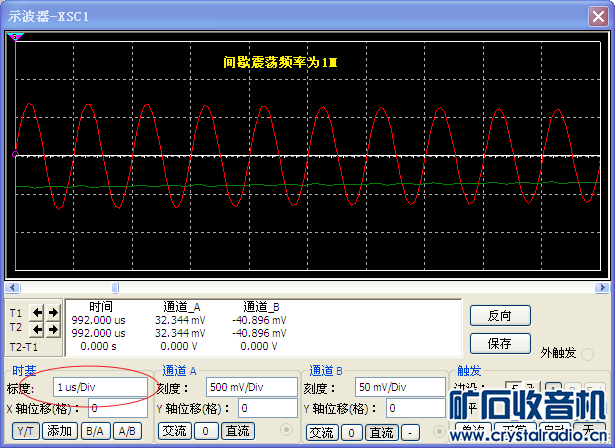Set Channel A coupling to 直流 (DC)
Viewport: 615px width, 448px height.
(236, 431)
